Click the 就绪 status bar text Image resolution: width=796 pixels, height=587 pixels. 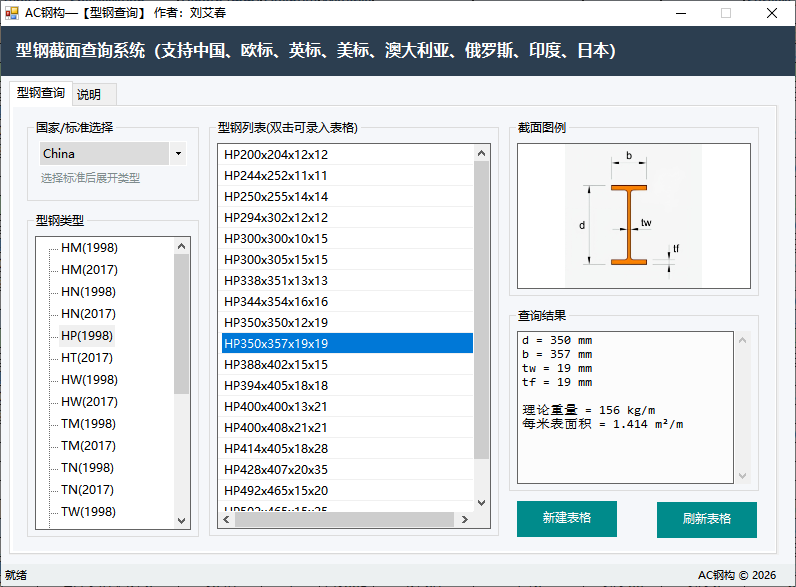pos(16,575)
